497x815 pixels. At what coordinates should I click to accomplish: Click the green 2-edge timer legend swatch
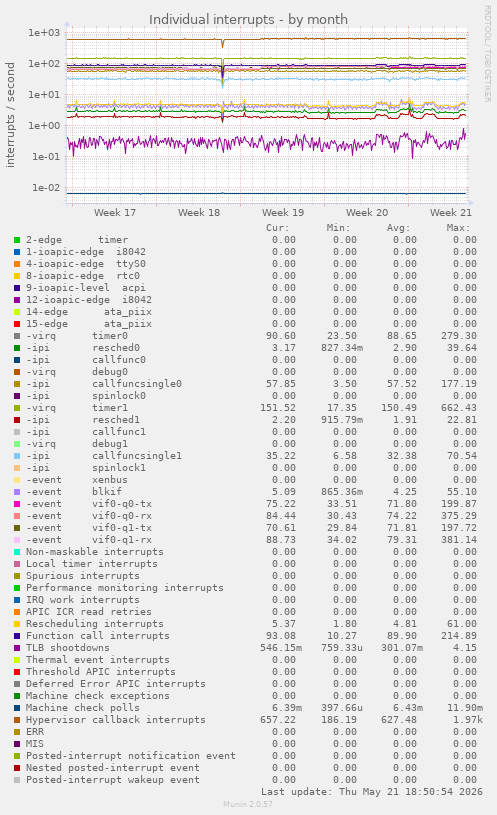[x=17, y=240]
